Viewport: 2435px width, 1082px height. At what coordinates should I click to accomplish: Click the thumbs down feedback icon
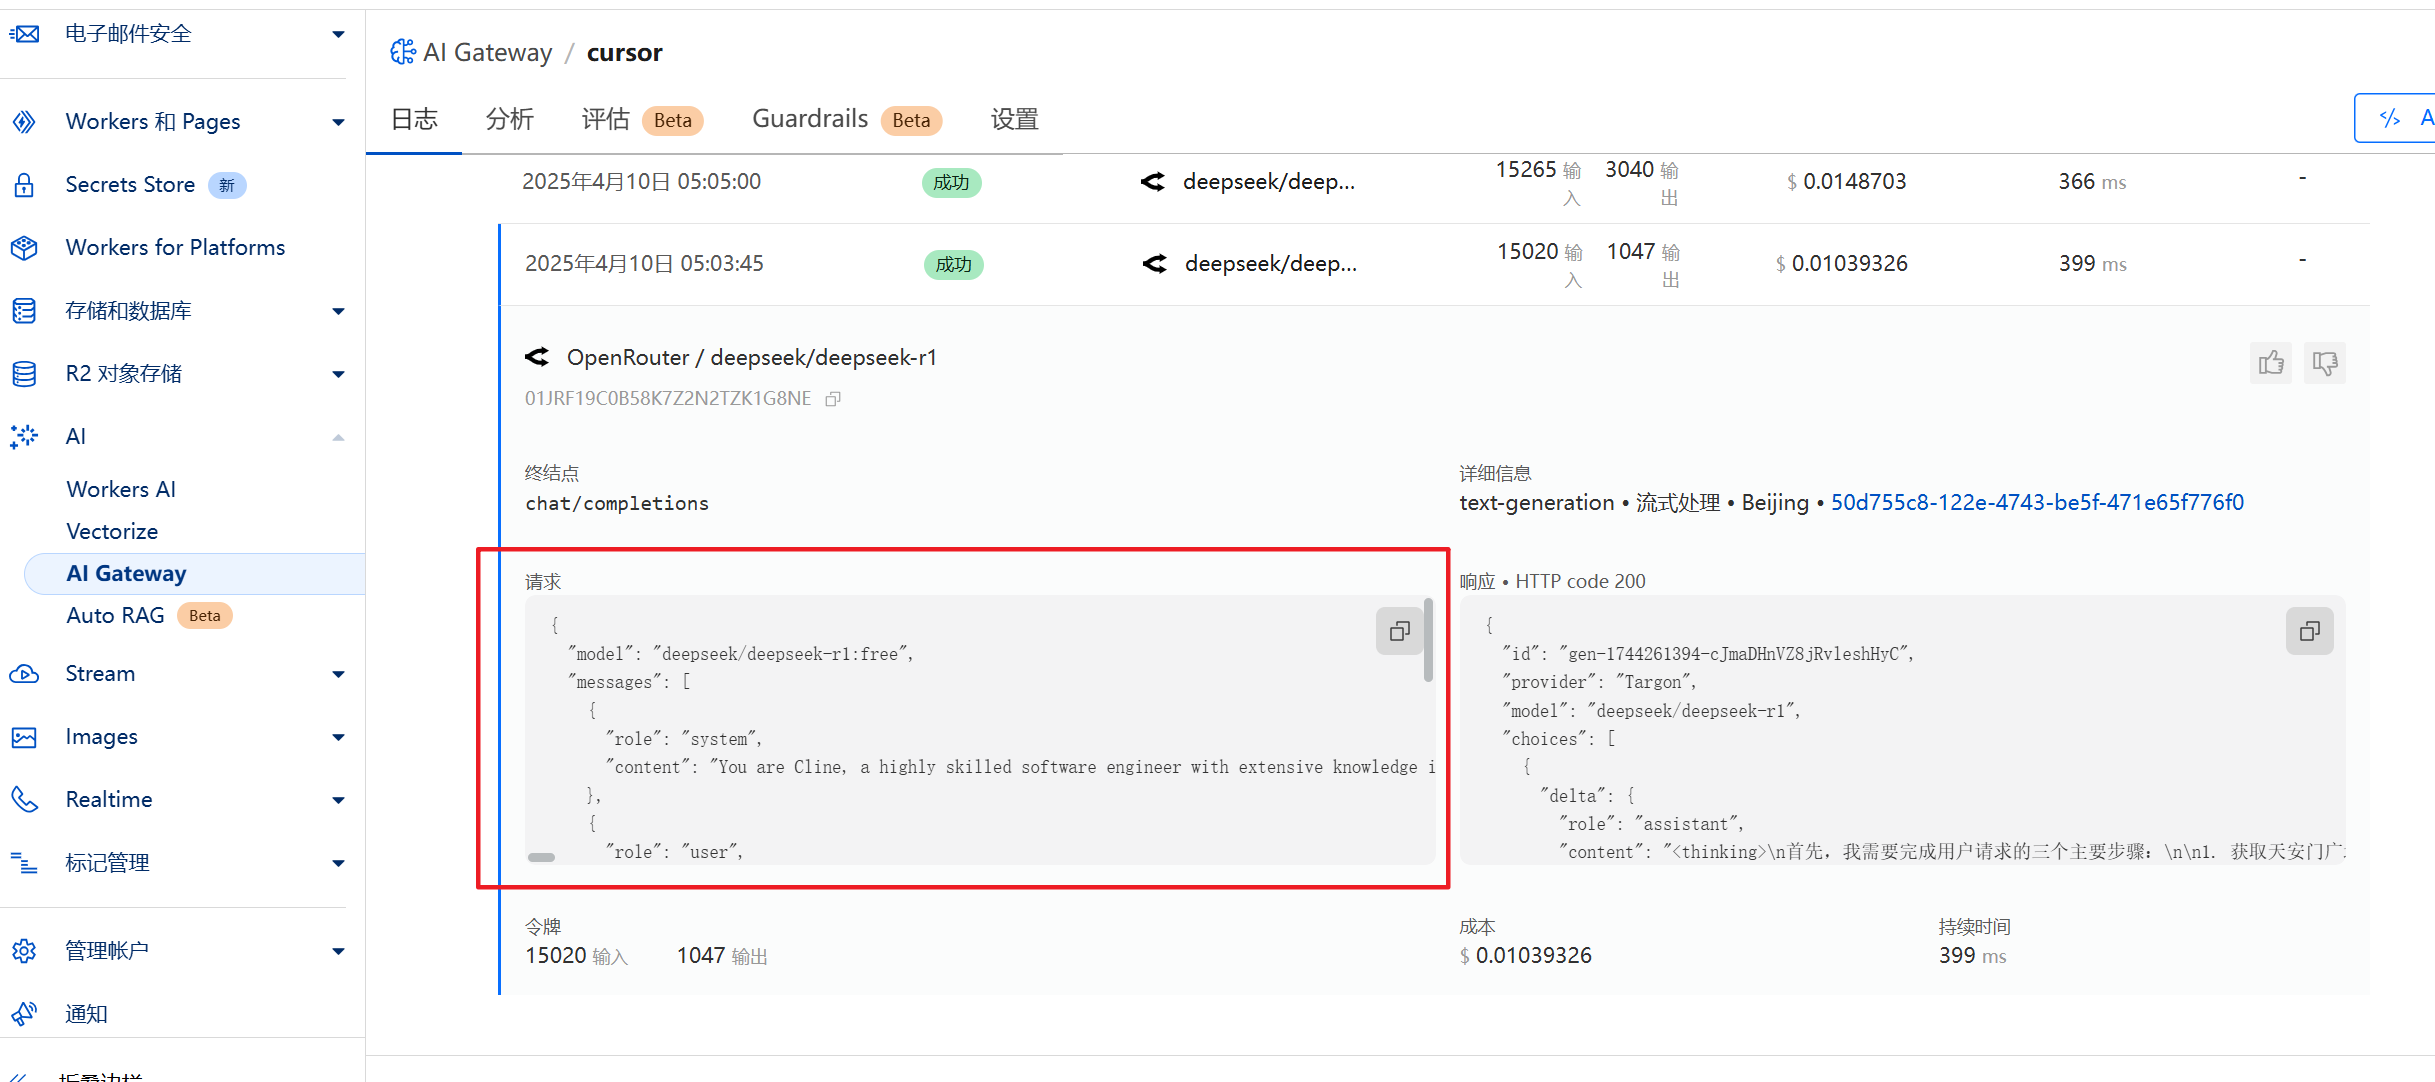[2325, 363]
